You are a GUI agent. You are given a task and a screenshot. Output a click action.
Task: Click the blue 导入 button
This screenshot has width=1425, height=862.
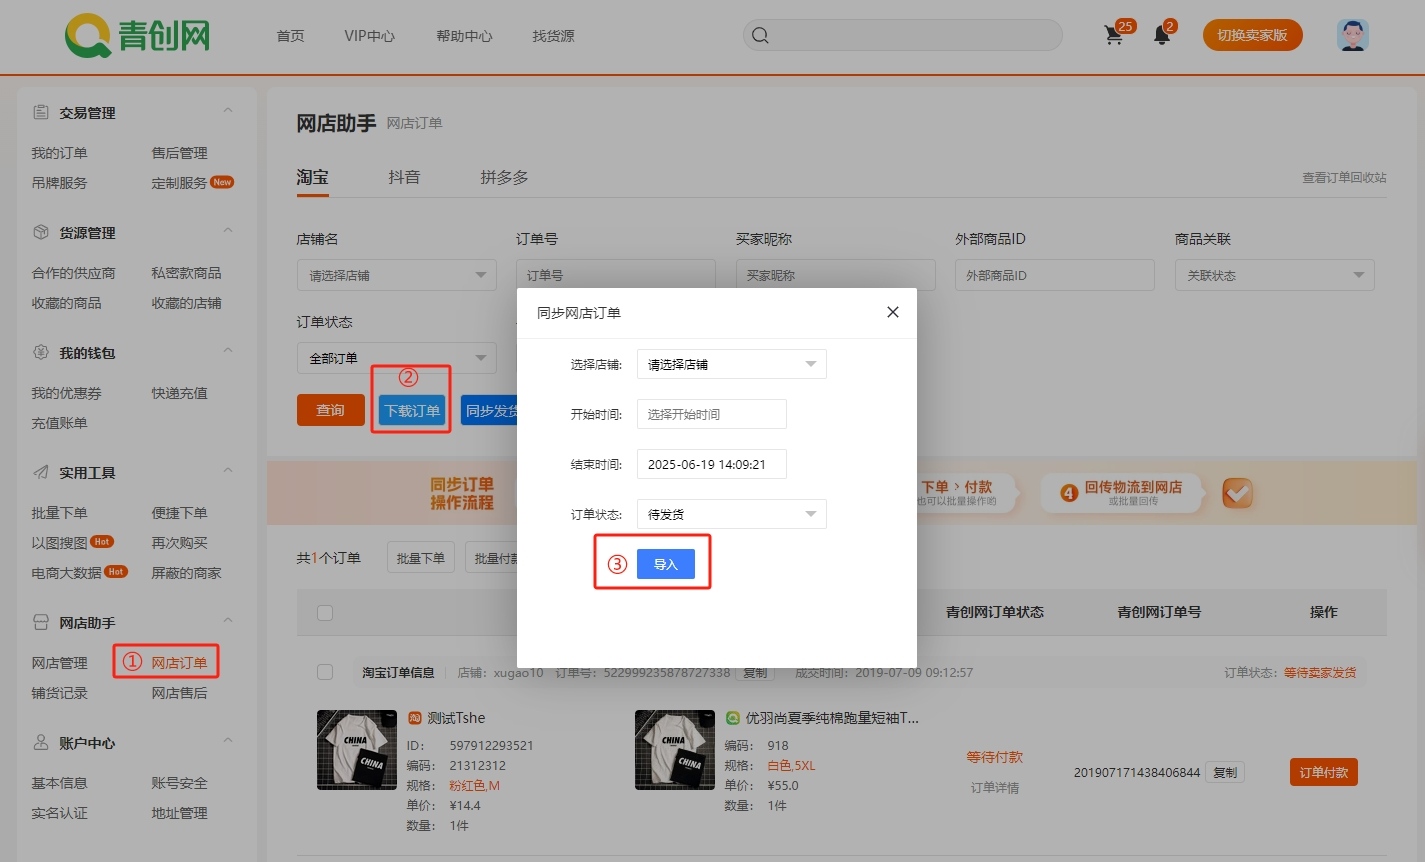(x=666, y=564)
